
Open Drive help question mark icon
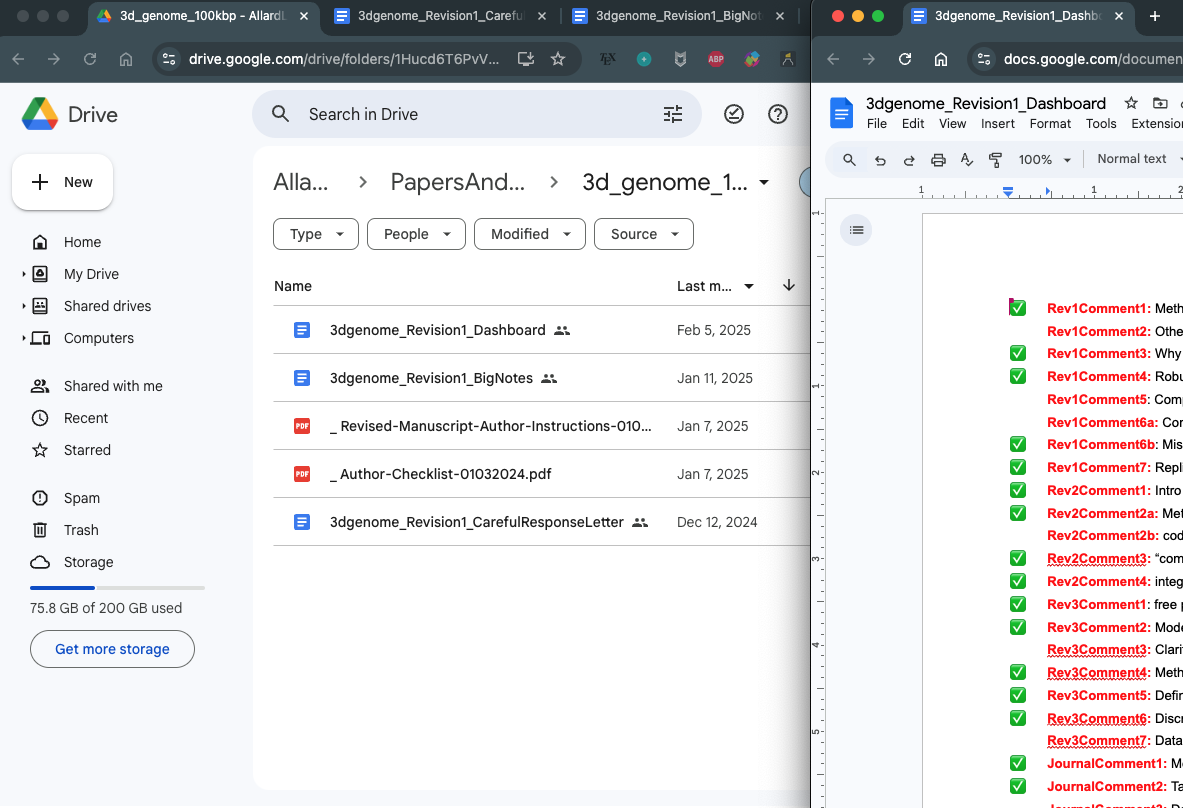point(778,114)
